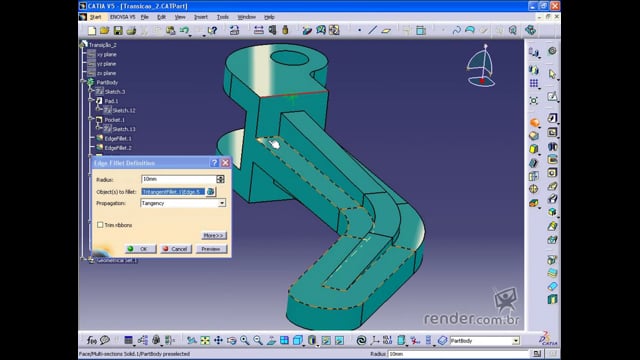Click the compass at top right of viewport

click(x=481, y=66)
